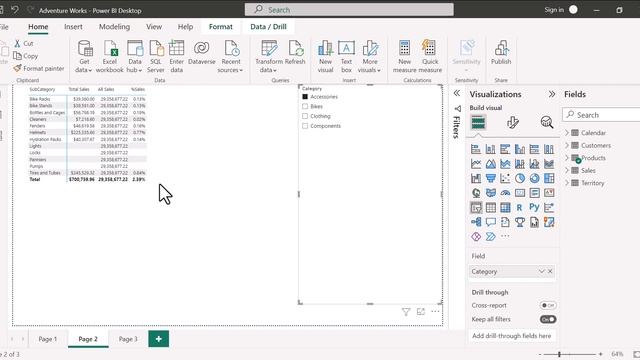Screen dimensions: 640x360
Task: Import from Excel workbook
Action: point(109,57)
